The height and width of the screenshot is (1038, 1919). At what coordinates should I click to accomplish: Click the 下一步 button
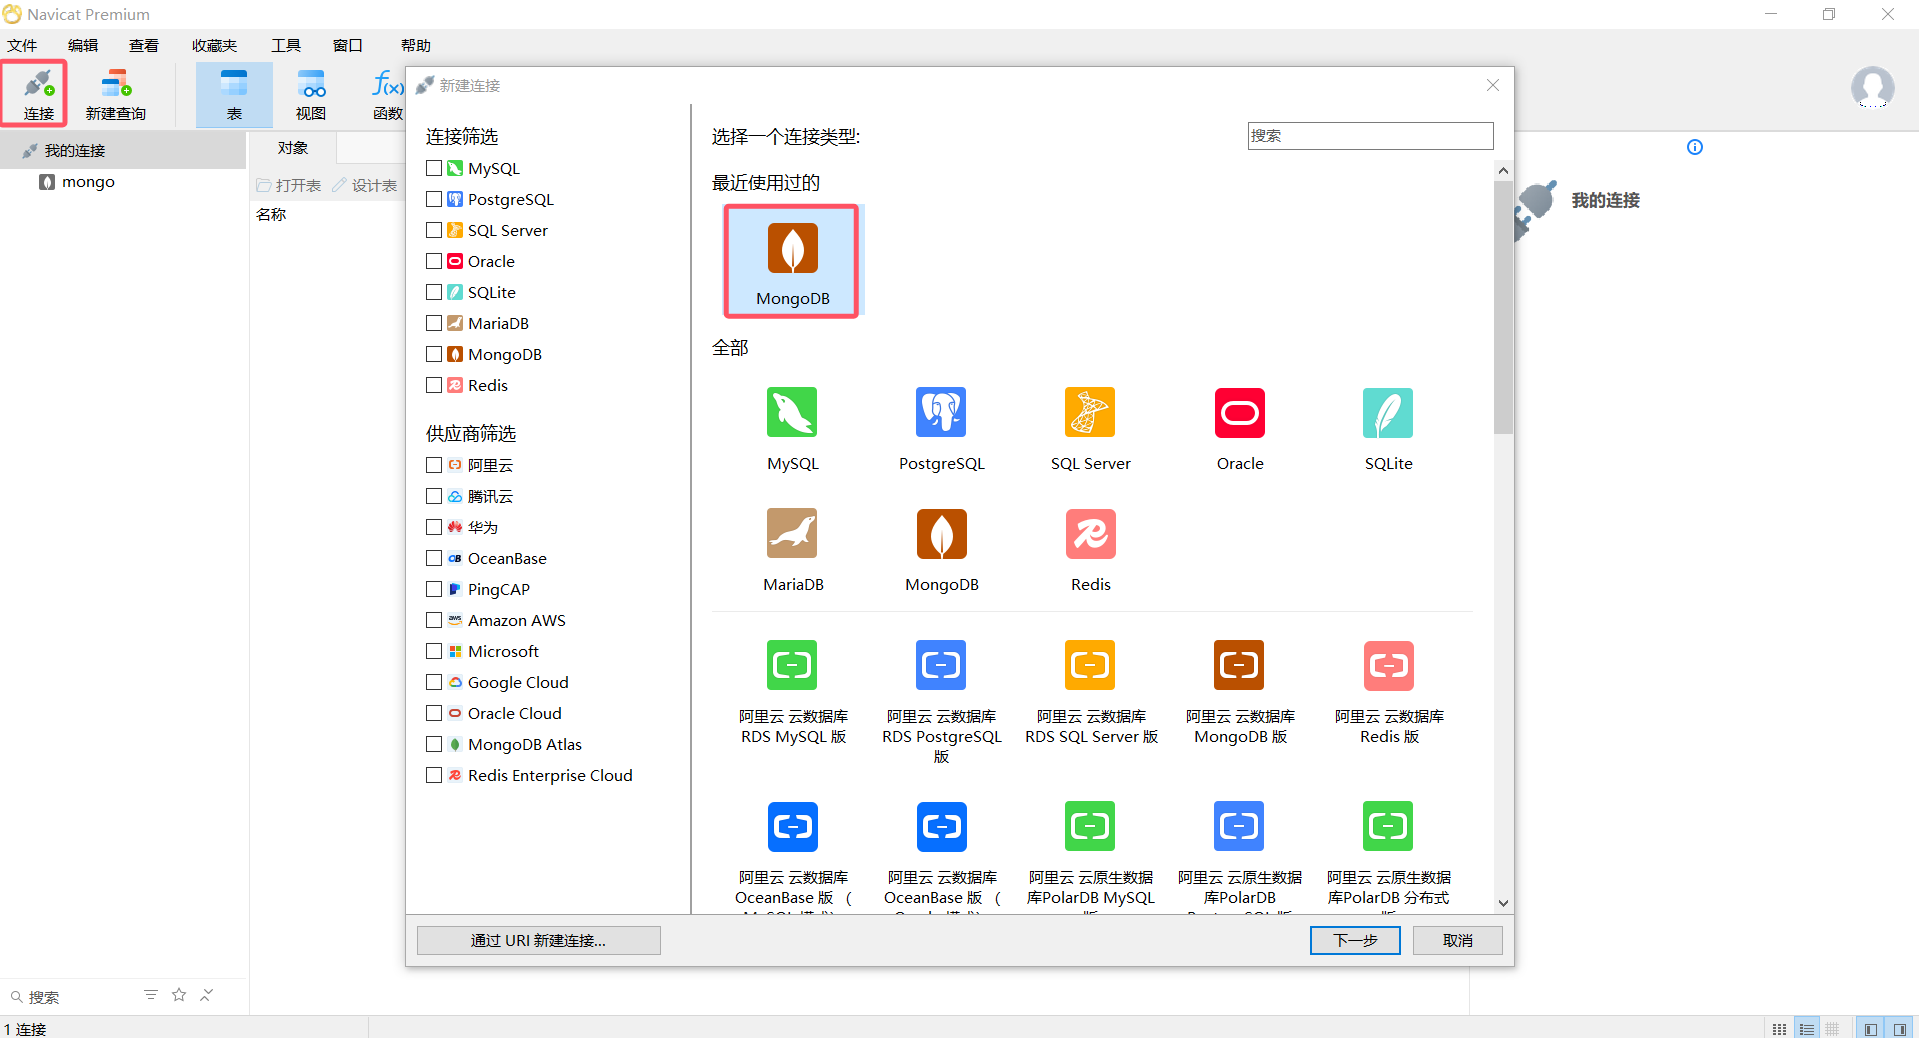click(x=1355, y=940)
